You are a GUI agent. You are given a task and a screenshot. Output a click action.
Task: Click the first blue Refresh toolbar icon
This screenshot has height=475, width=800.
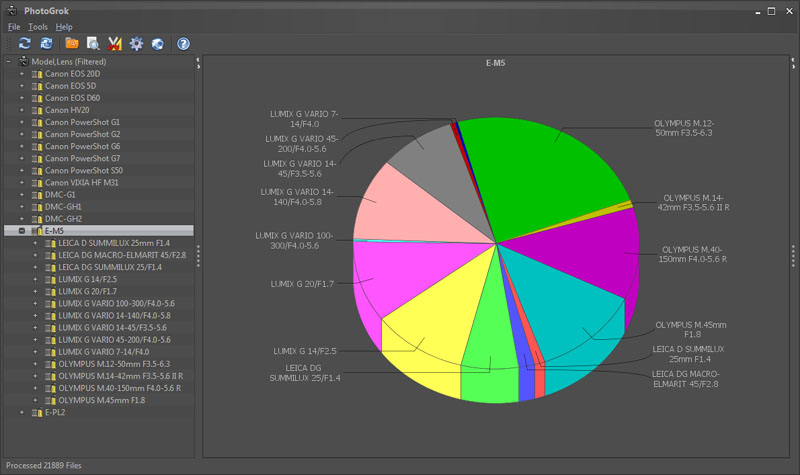tap(24, 44)
